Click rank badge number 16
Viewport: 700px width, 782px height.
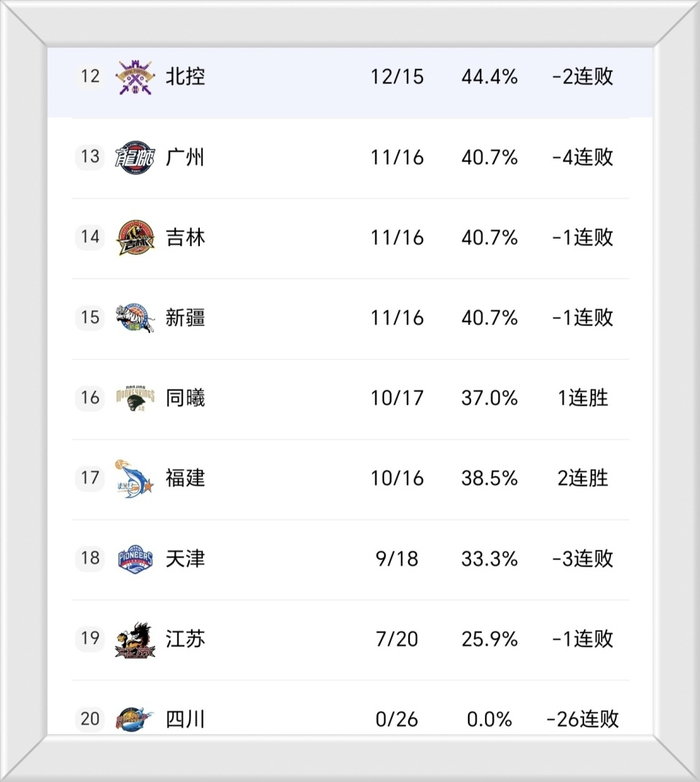click(90, 398)
